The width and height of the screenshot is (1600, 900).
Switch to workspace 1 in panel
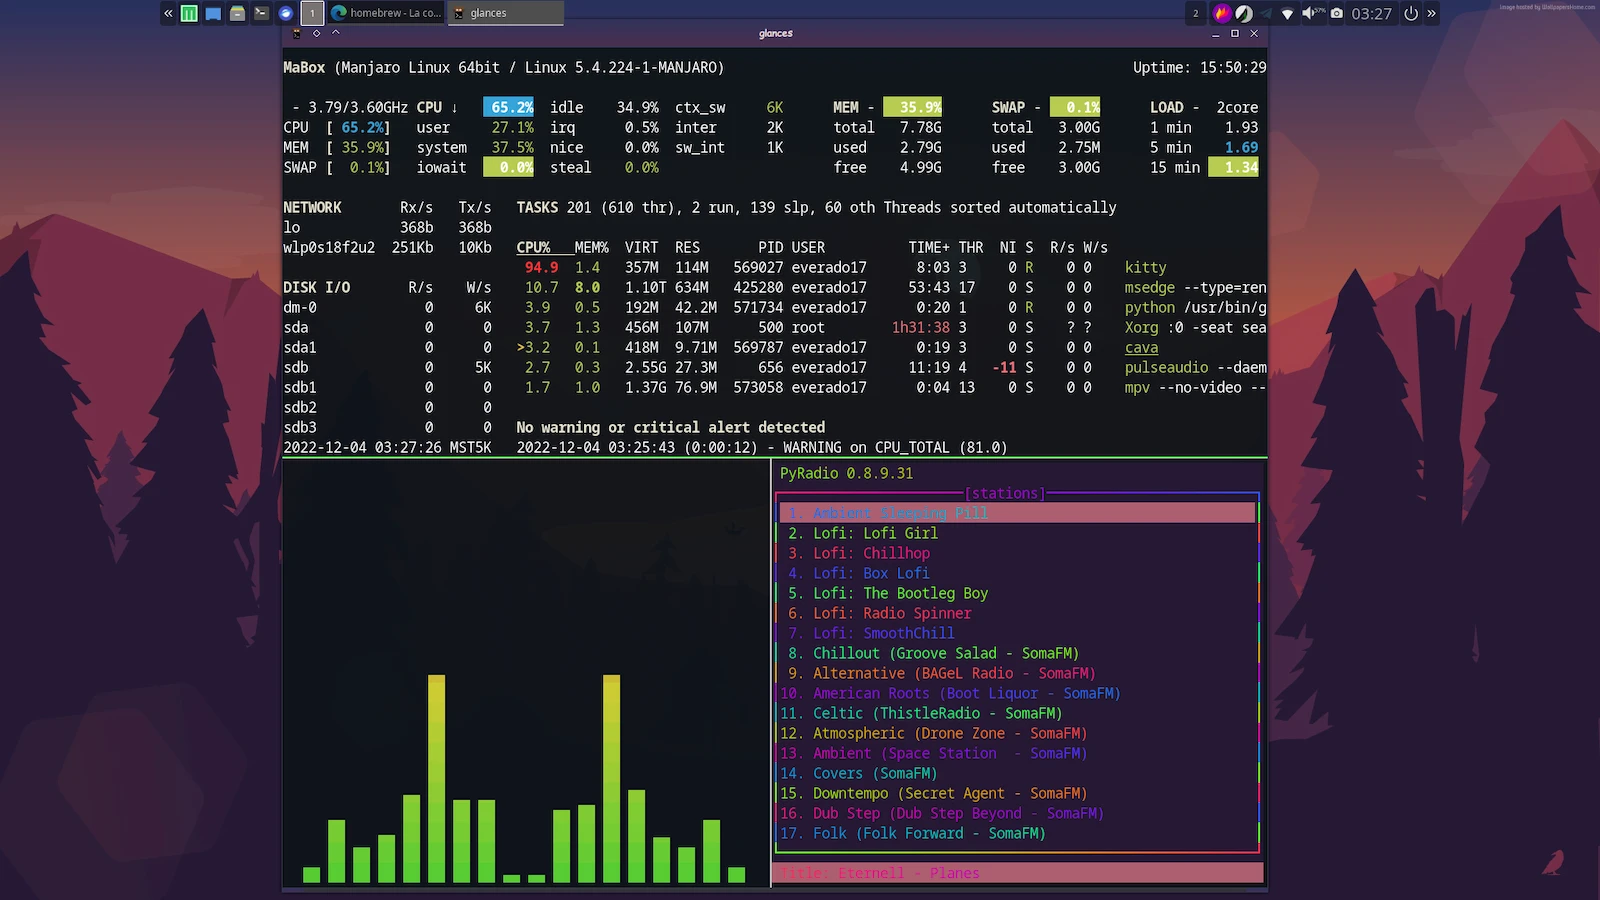pos(312,13)
